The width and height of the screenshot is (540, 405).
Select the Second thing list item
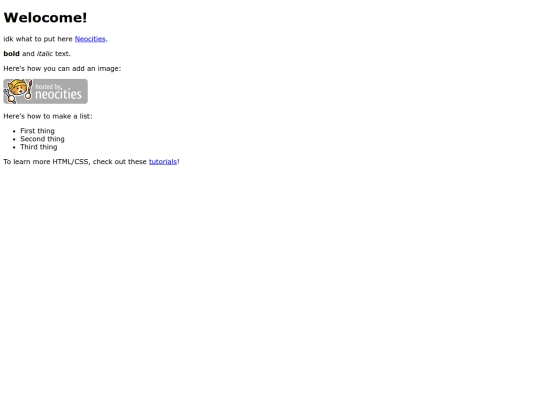42,139
